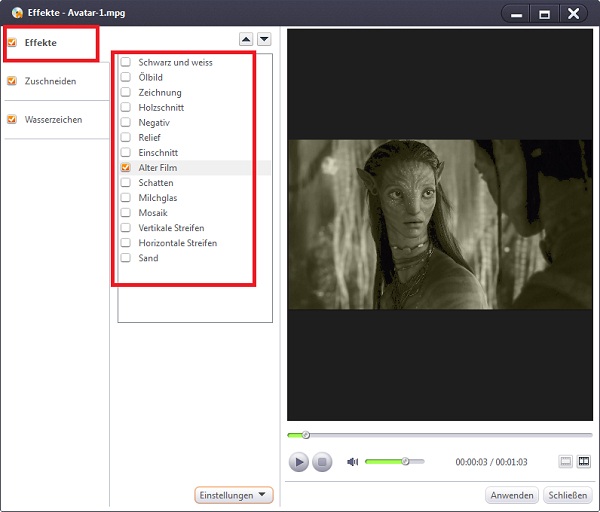Click the video seek progress bar
Screen dimensions: 600x512
[x=440, y=435]
